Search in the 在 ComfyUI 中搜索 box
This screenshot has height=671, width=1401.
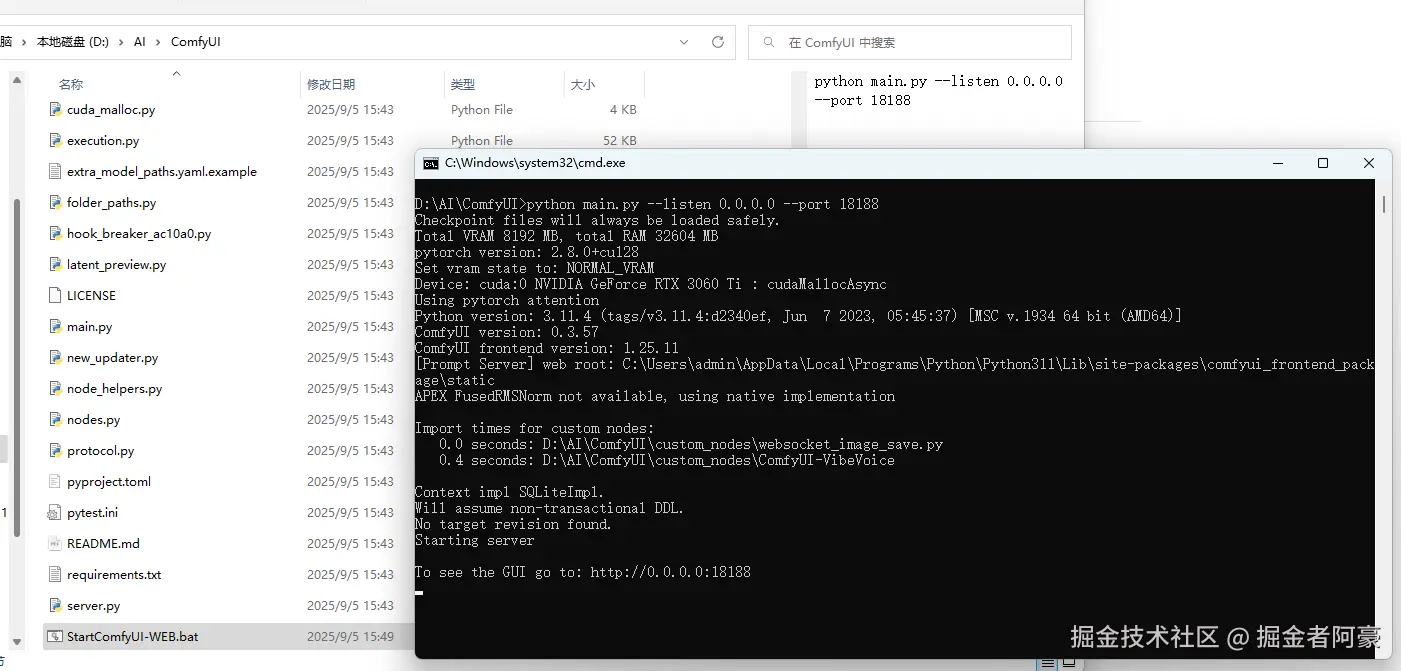(910, 42)
